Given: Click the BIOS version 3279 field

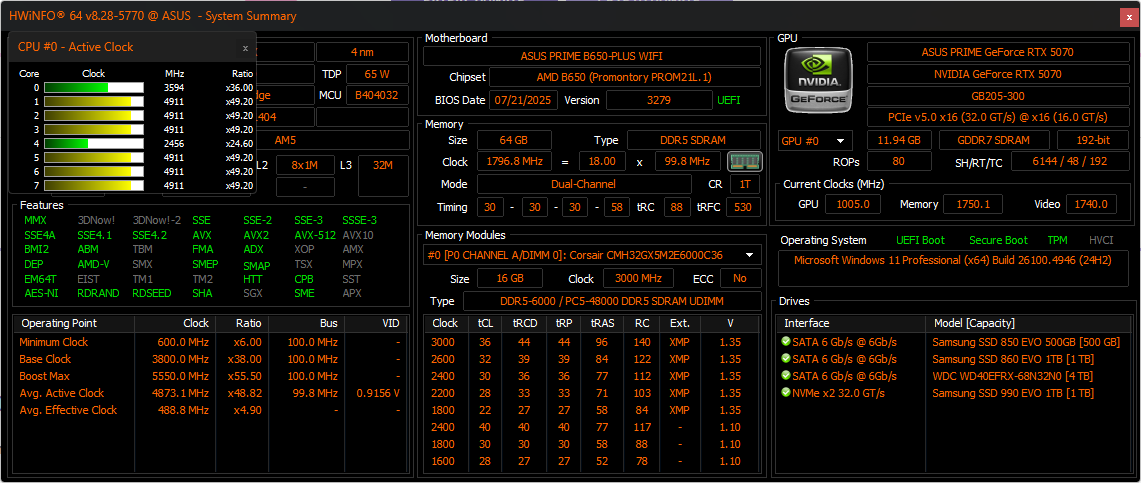Looking at the screenshot, I should (659, 100).
